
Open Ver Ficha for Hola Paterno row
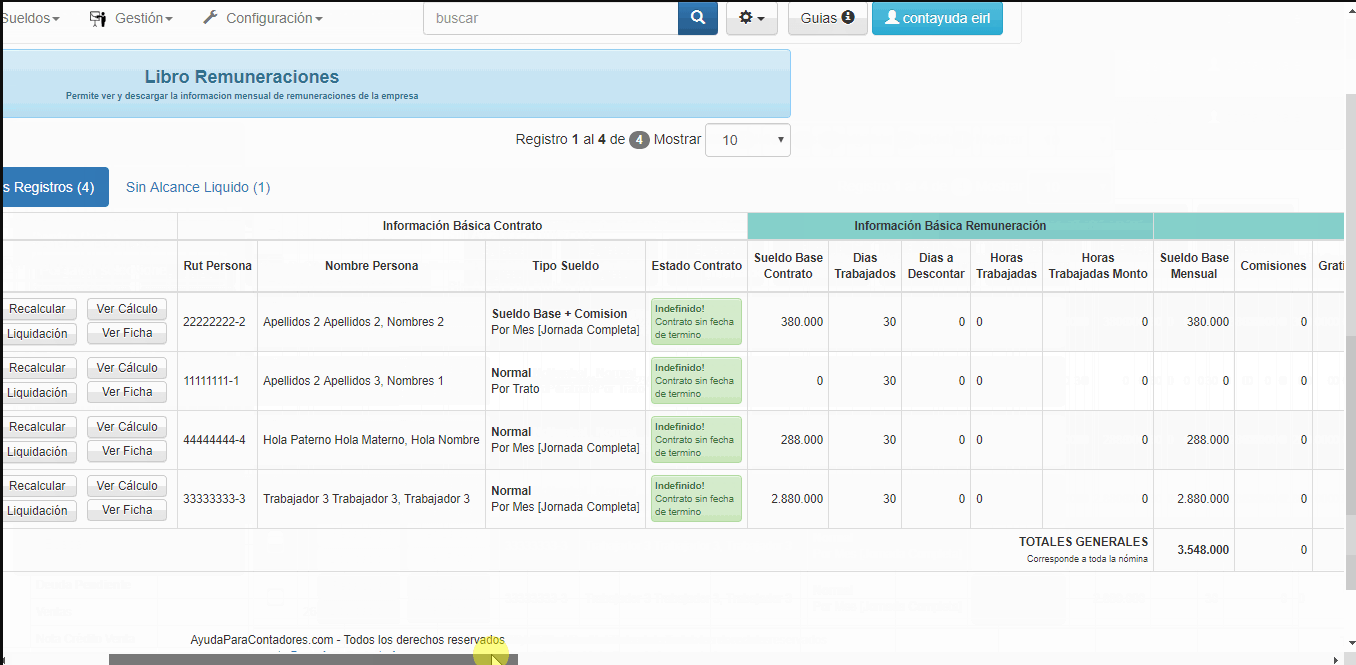pyautogui.click(x=127, y=451)
